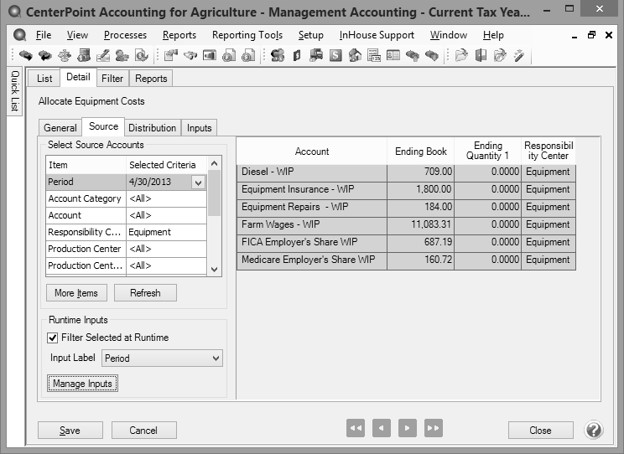624x454 pixels.
Task: Click the balance scale toolbar icon
Action: pyautogui.click(x=64, y=55)
